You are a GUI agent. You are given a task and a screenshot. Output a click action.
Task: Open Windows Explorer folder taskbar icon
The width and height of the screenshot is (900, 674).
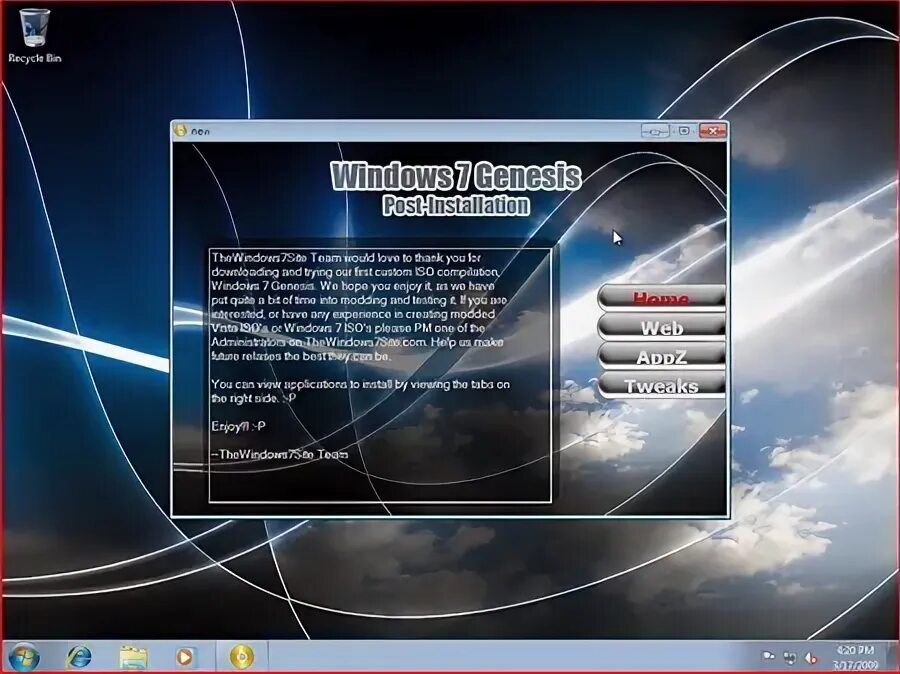click(x=133, y=657)
